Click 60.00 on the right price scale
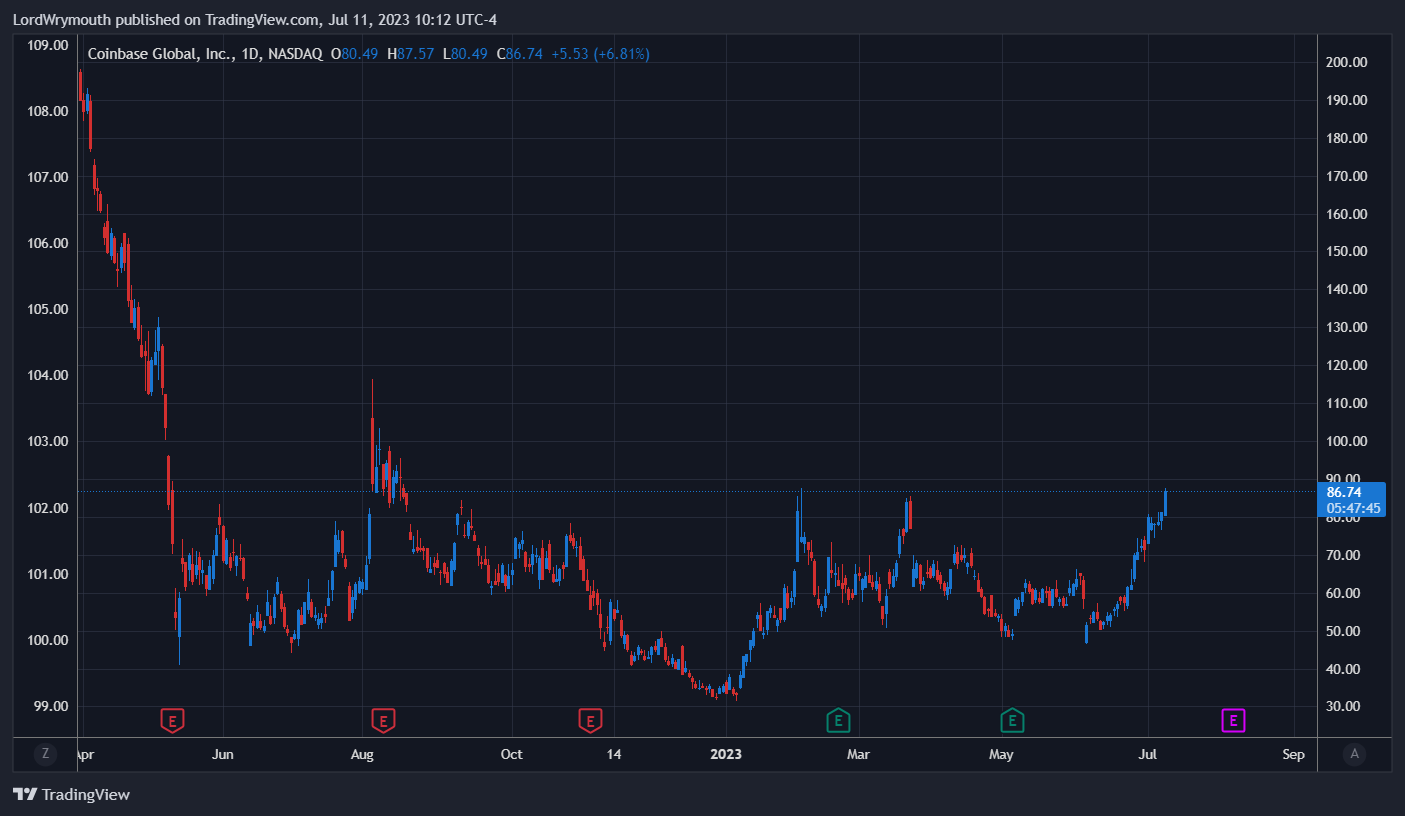 [1343, 593]
